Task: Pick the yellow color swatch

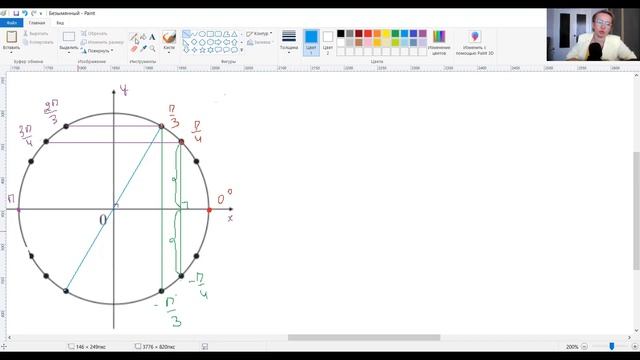Action: tap(386, 33)
